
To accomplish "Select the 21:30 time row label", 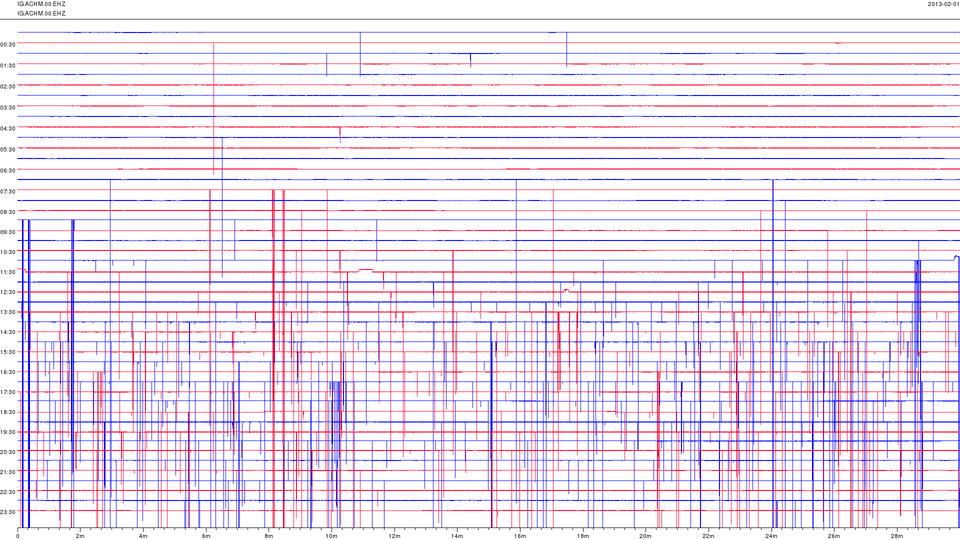I will coord(8,471).
